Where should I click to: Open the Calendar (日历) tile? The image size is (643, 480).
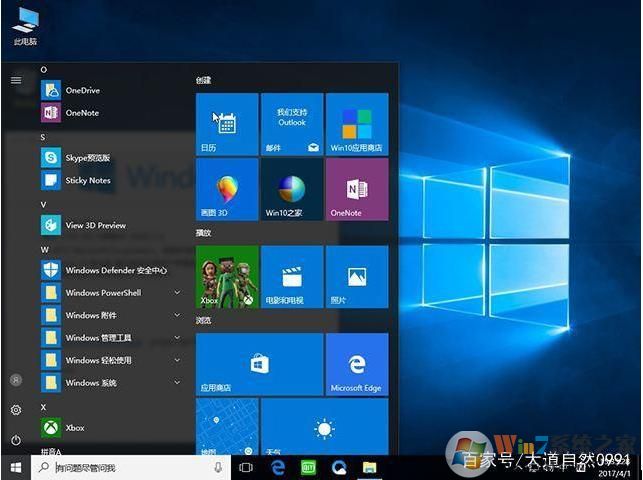[x=226, y=124]
